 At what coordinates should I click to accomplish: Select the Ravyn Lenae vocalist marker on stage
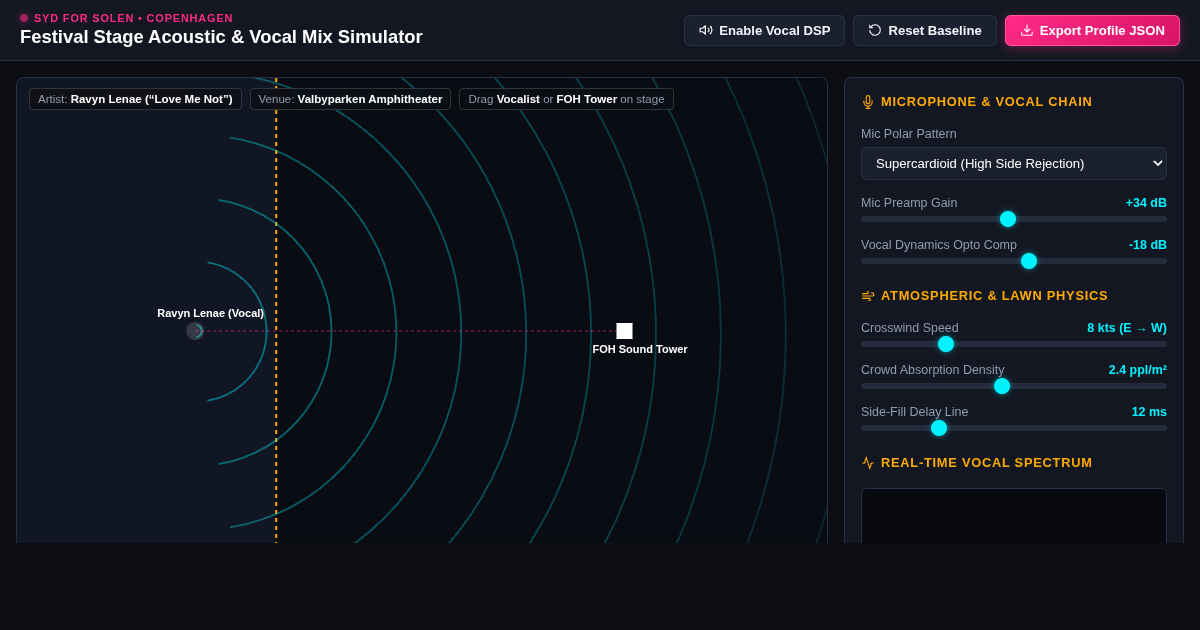pos(195,331)
